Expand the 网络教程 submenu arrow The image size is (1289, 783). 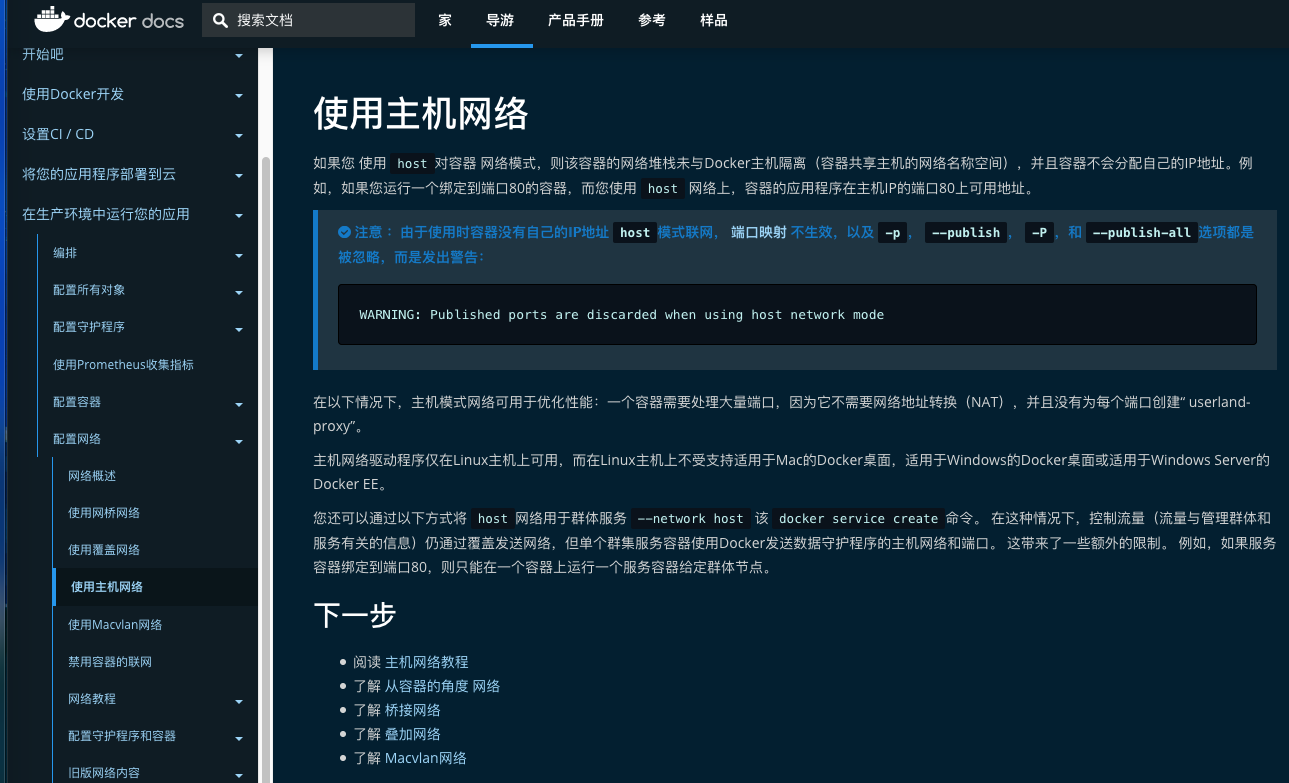pyautogui.click(x=239, y=702)
